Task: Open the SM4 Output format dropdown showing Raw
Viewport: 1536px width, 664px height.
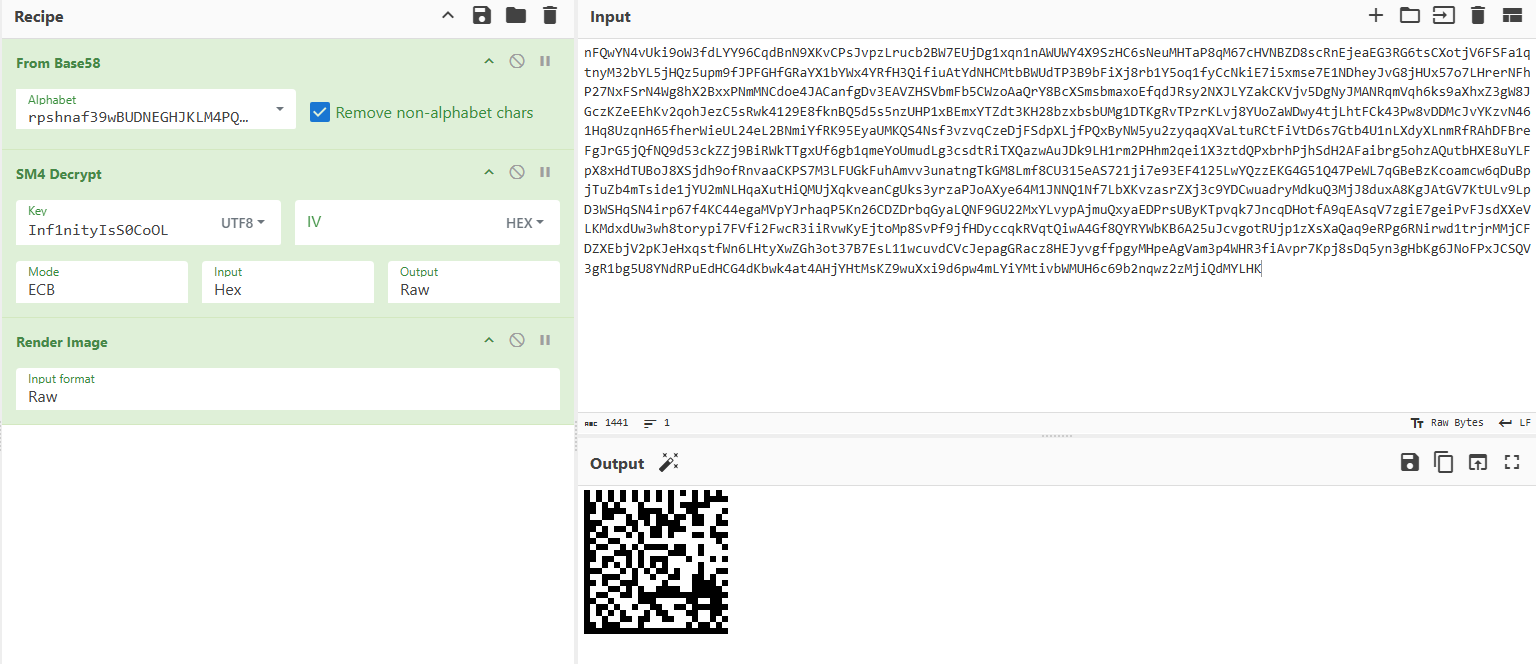Action: point(474,282)
